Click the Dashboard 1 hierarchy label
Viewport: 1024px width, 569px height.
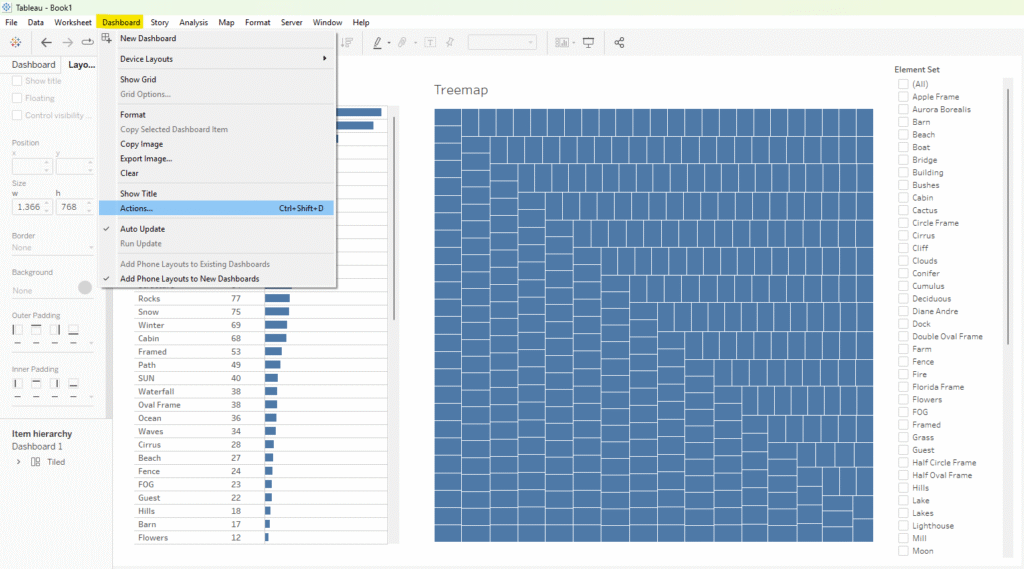pyautogui.click(x=37, y=447)
